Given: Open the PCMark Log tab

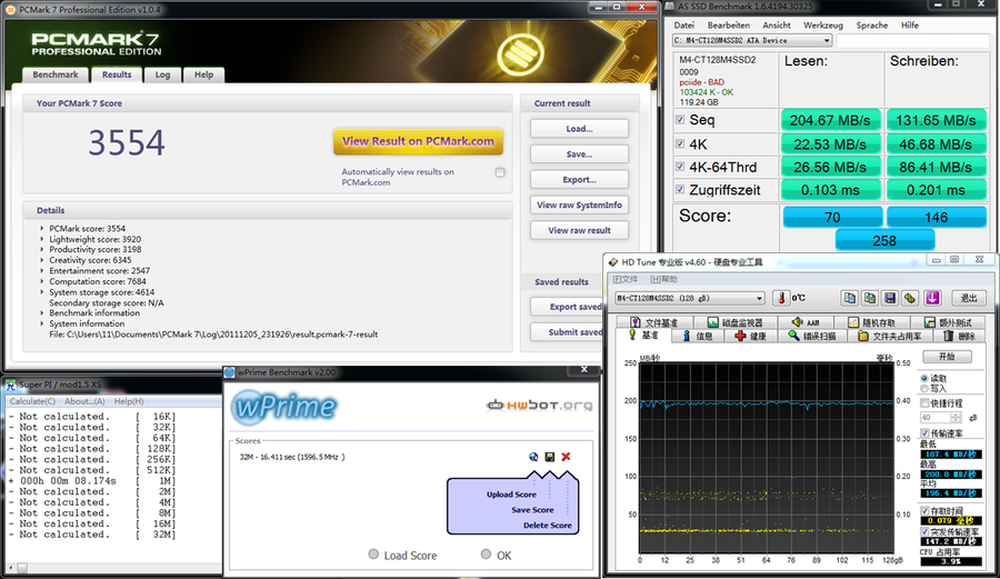Looking at the screenshot, I should (163, 75).
